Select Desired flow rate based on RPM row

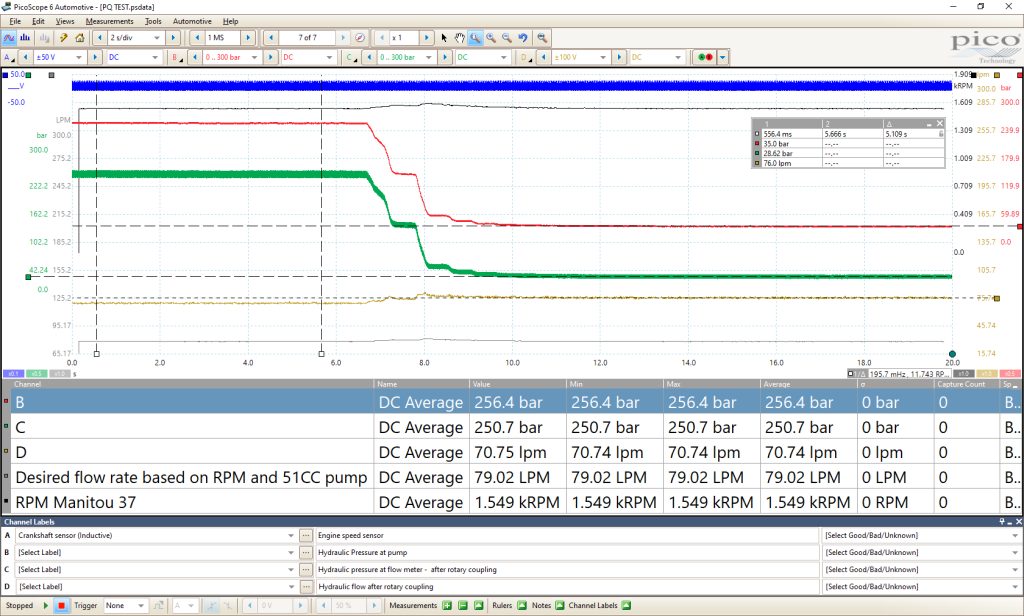pos(513,478)
